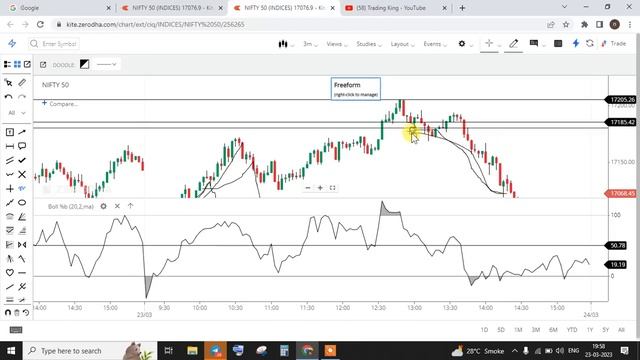The height and width of the screenshot is (360, 640).
Task: Select the cross X shape tool
Action: pos(22,175)
